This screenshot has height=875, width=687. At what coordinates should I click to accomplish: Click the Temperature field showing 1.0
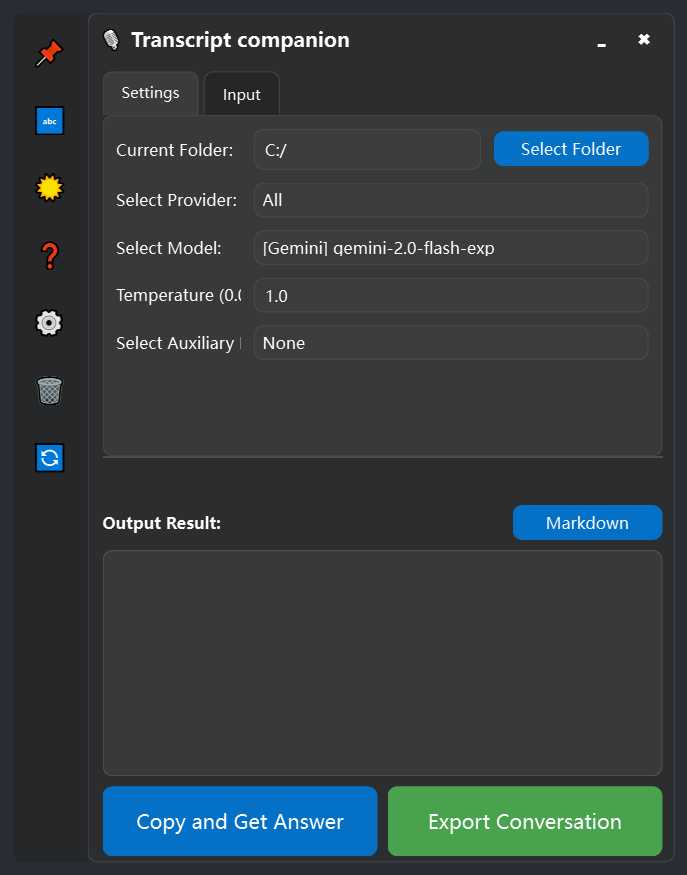(x=451, y=296)
